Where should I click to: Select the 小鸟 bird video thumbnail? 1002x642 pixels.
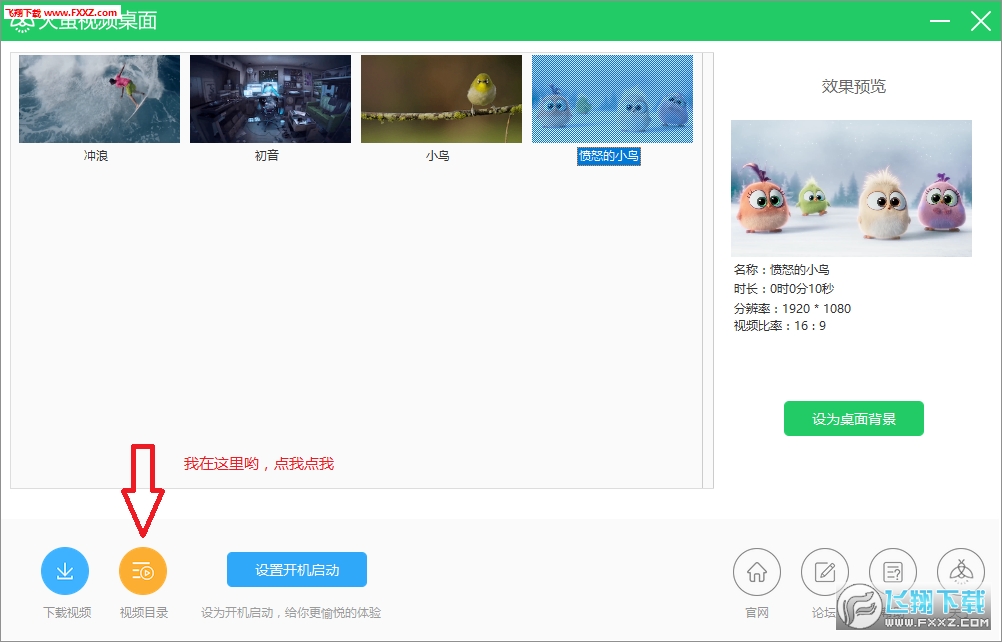click(442, 99)
